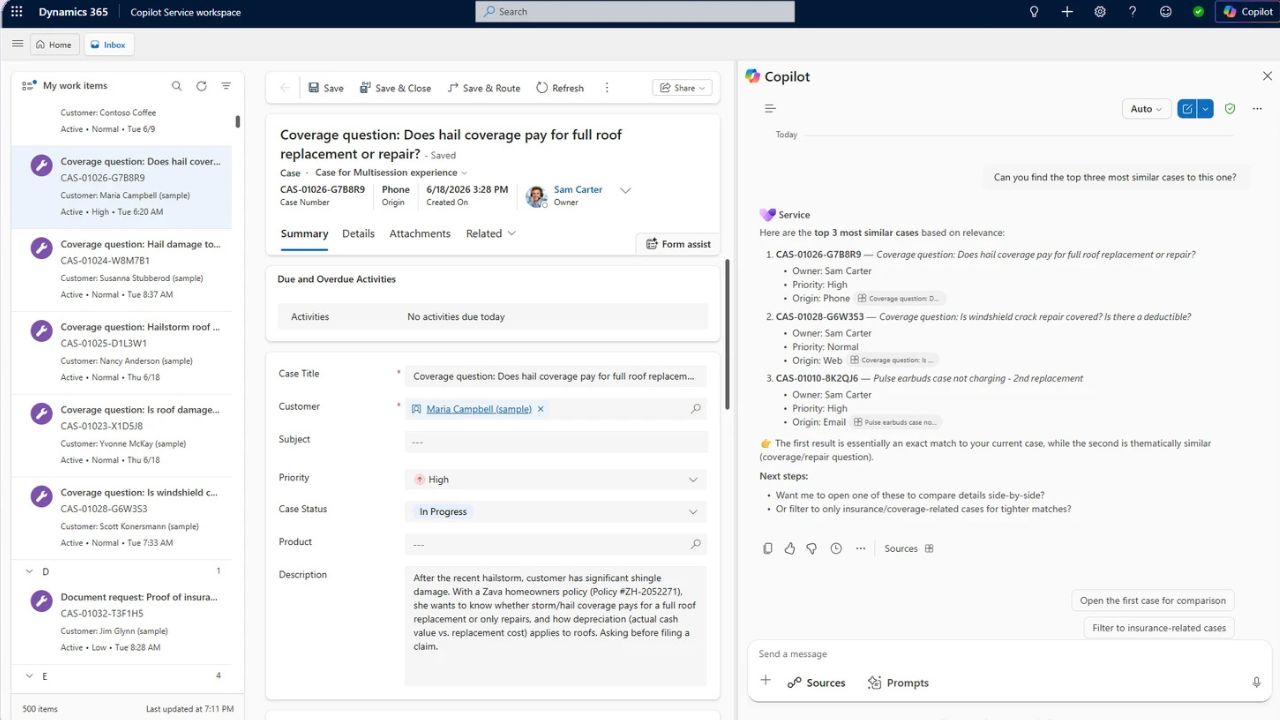Image resolution: width=1280 pixels, height=720 pixels.
Task: Open more commands ellipsis in case toolbar
Action: click(606, 88)
